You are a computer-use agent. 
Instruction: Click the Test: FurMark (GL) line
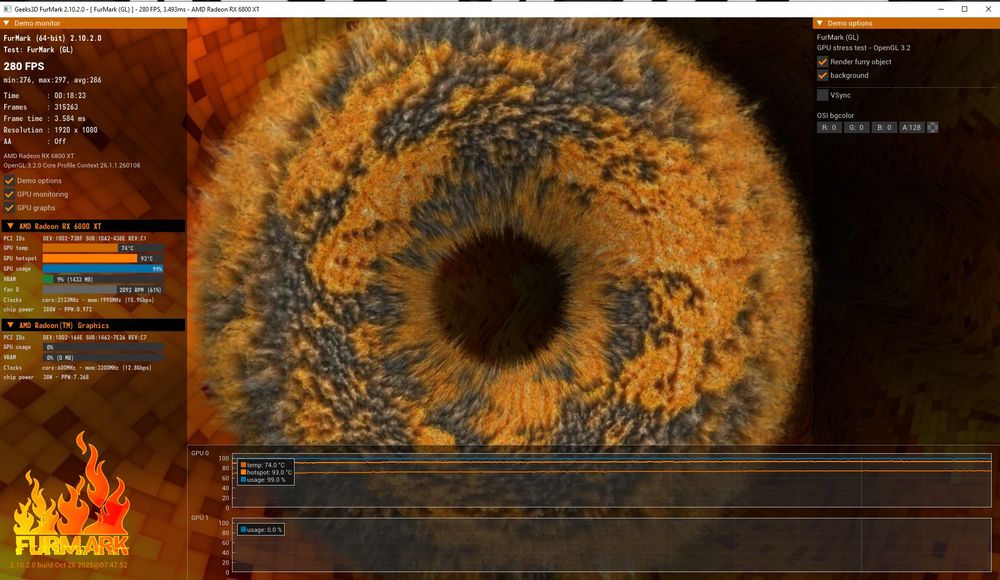(x=38, y=49)
